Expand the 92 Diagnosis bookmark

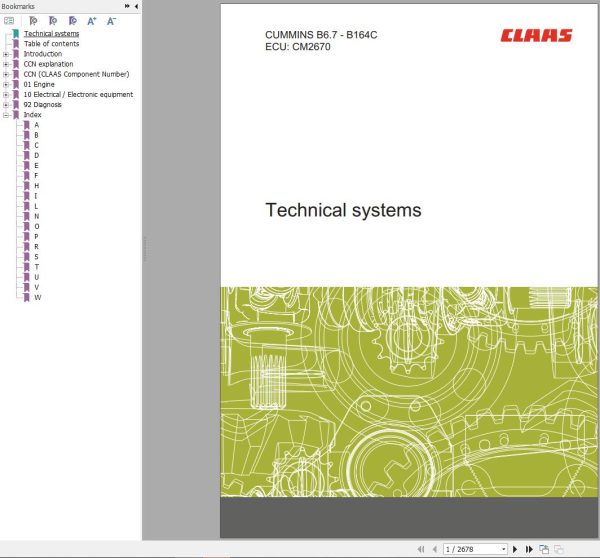[6, 105]
